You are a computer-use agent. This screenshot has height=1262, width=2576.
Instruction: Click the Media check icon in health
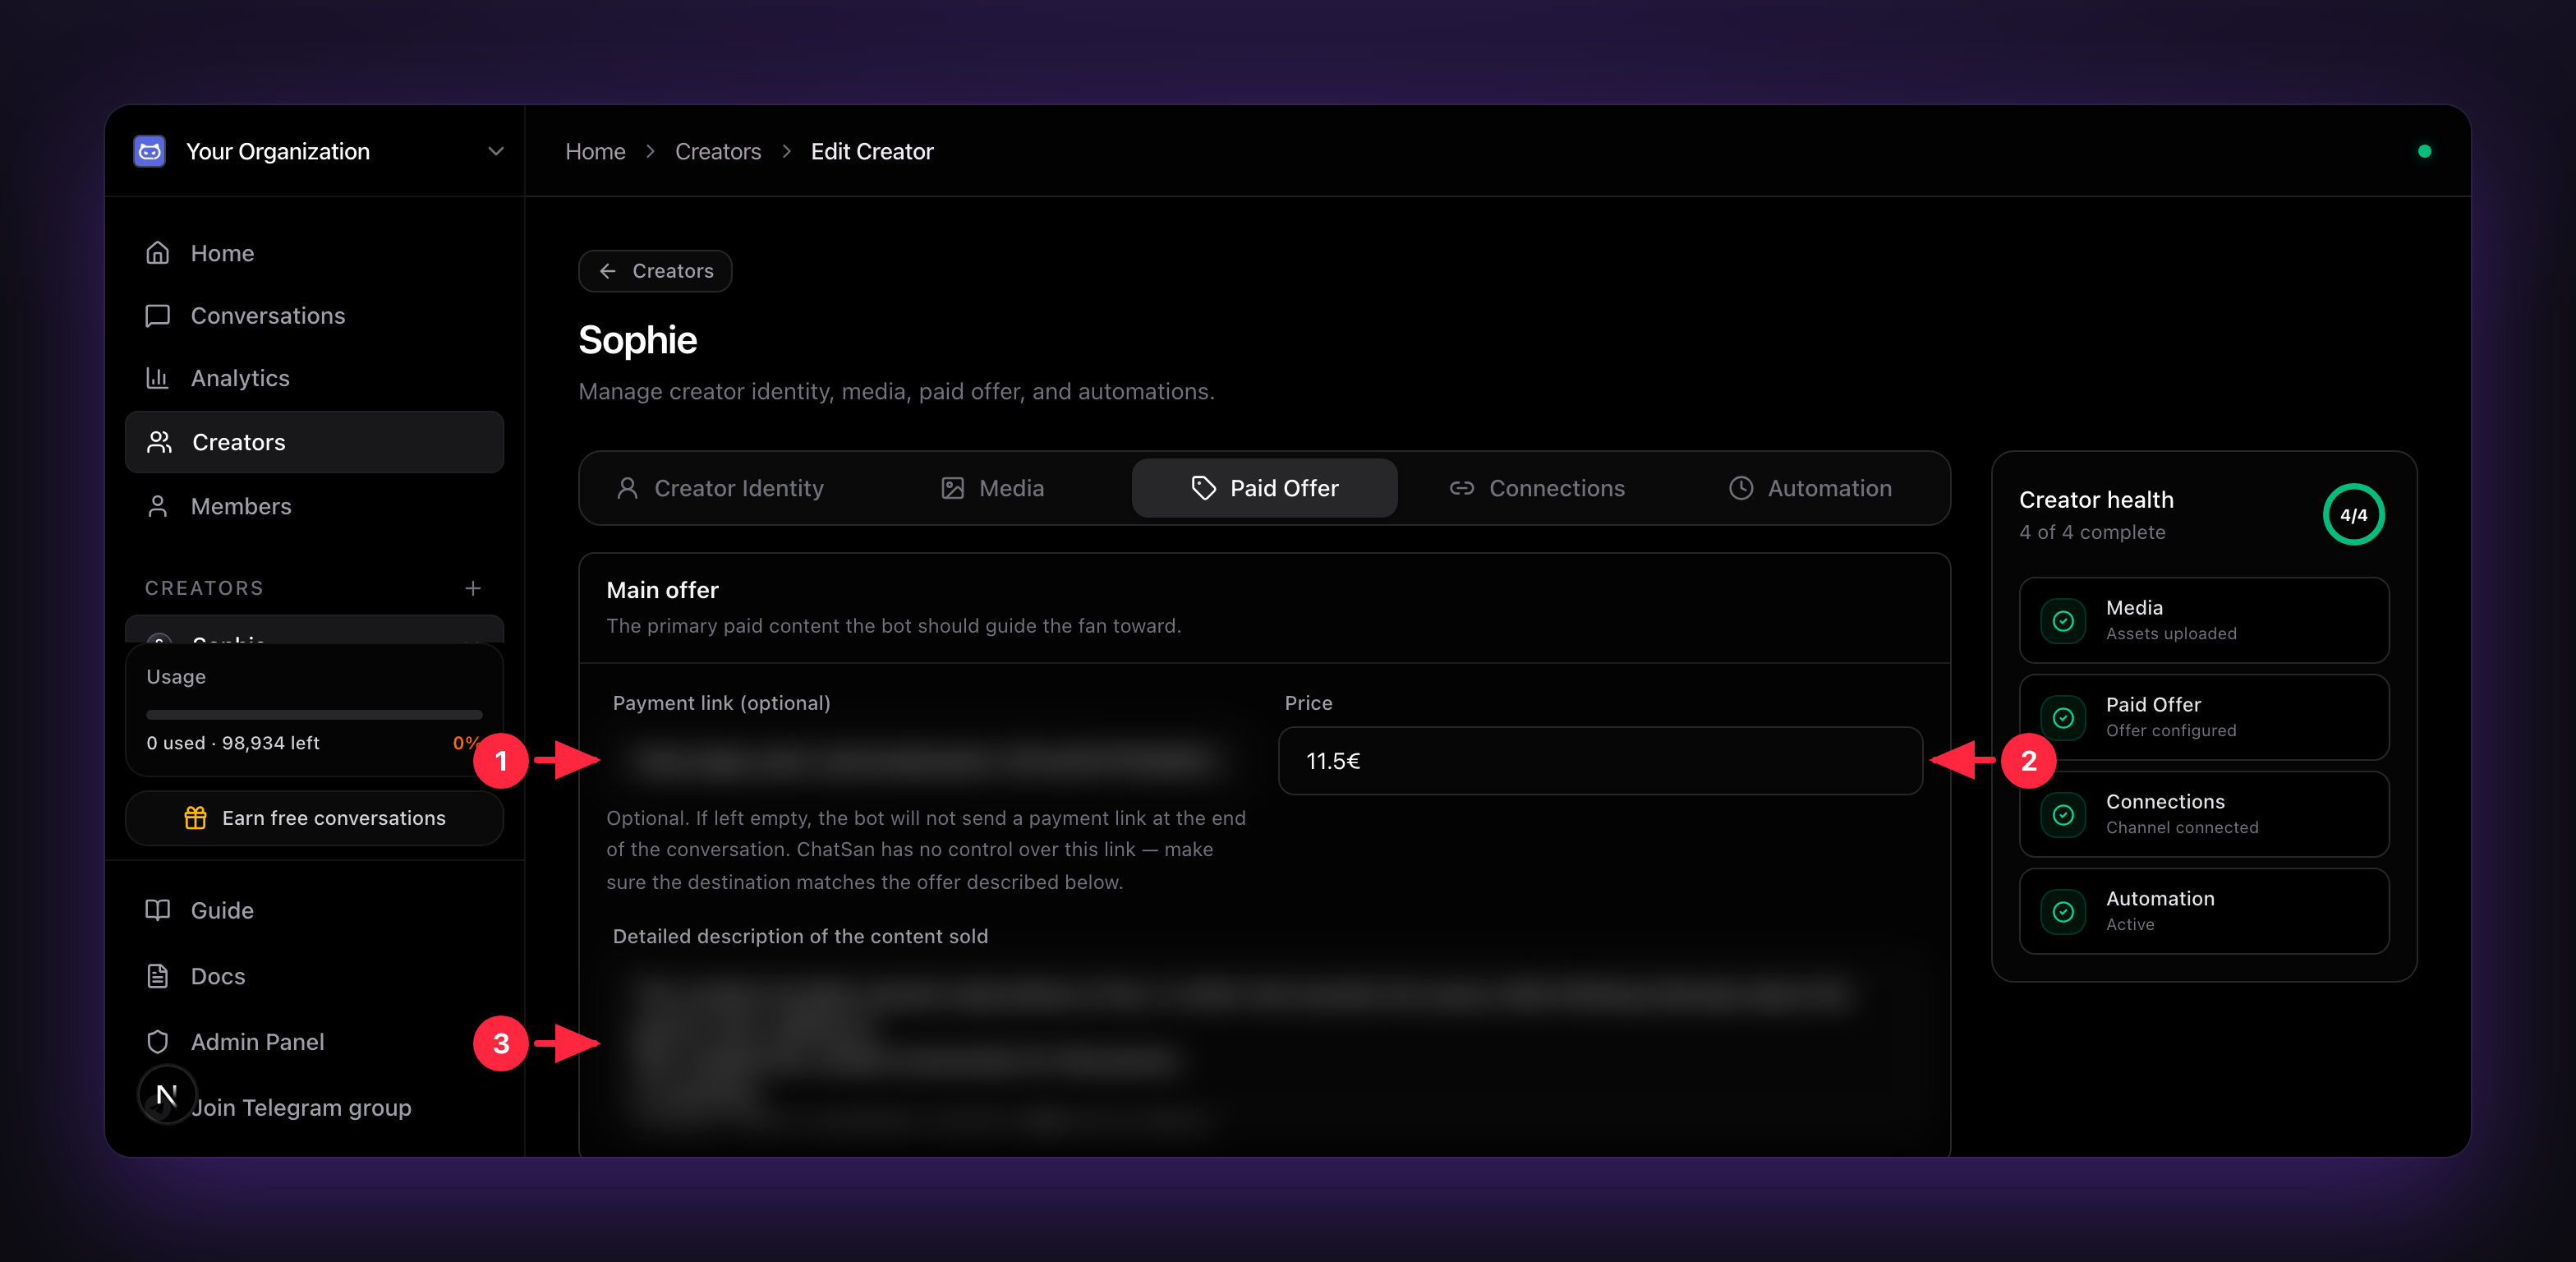(2062, 621)
